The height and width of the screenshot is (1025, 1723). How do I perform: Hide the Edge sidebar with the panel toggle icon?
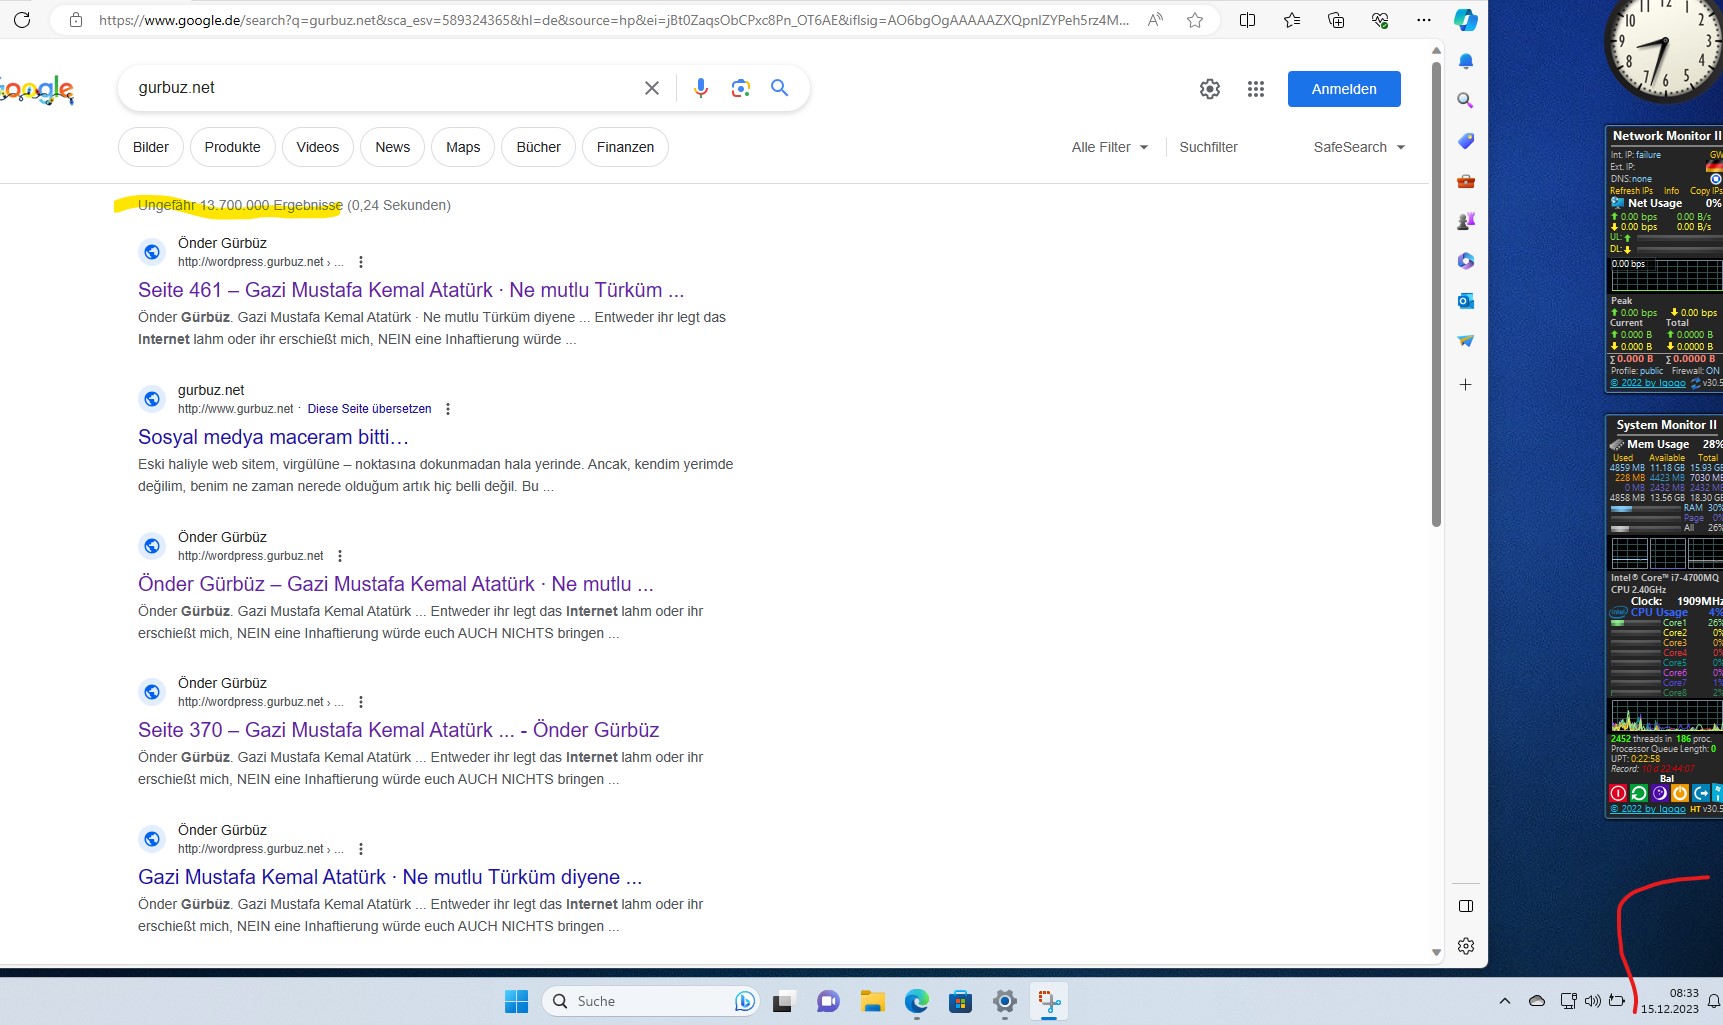tap(1466, 906)
